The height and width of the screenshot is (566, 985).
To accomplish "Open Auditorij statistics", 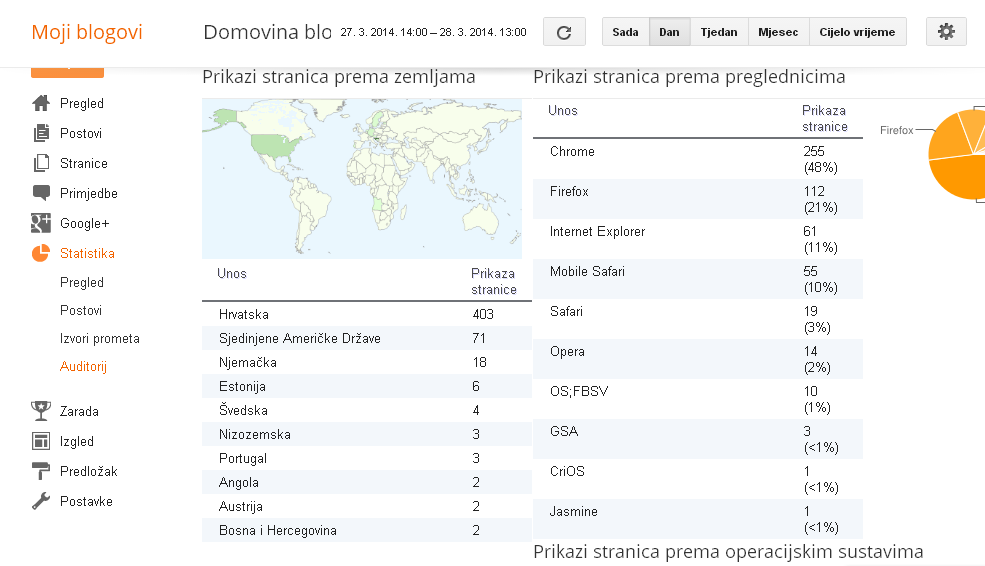I will point(83,366).
